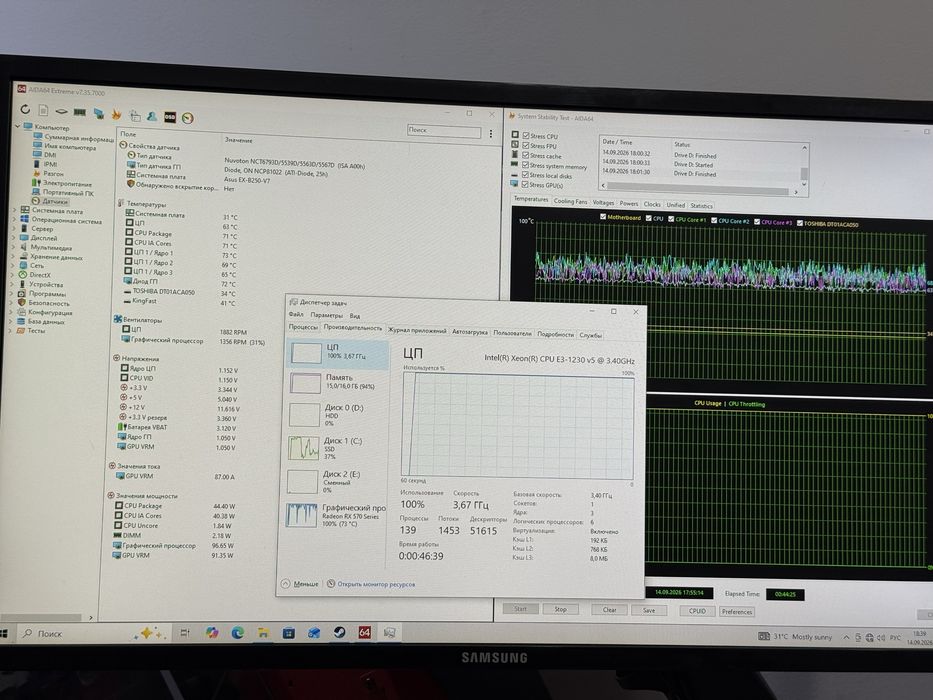The image size is (933, 700).
Task: Expand the Дисплей tree node
Action: (x=14, y=238)
